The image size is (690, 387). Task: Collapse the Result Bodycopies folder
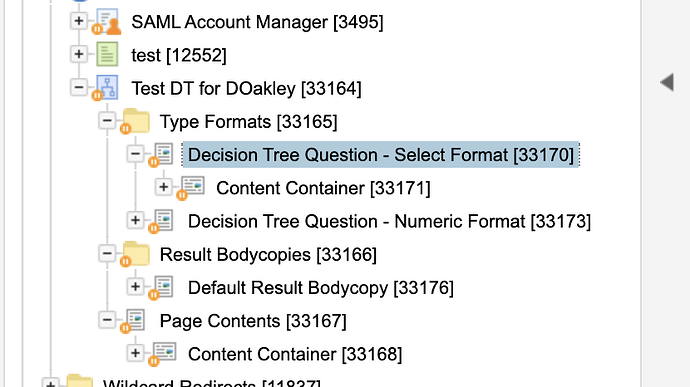point(107,254)
